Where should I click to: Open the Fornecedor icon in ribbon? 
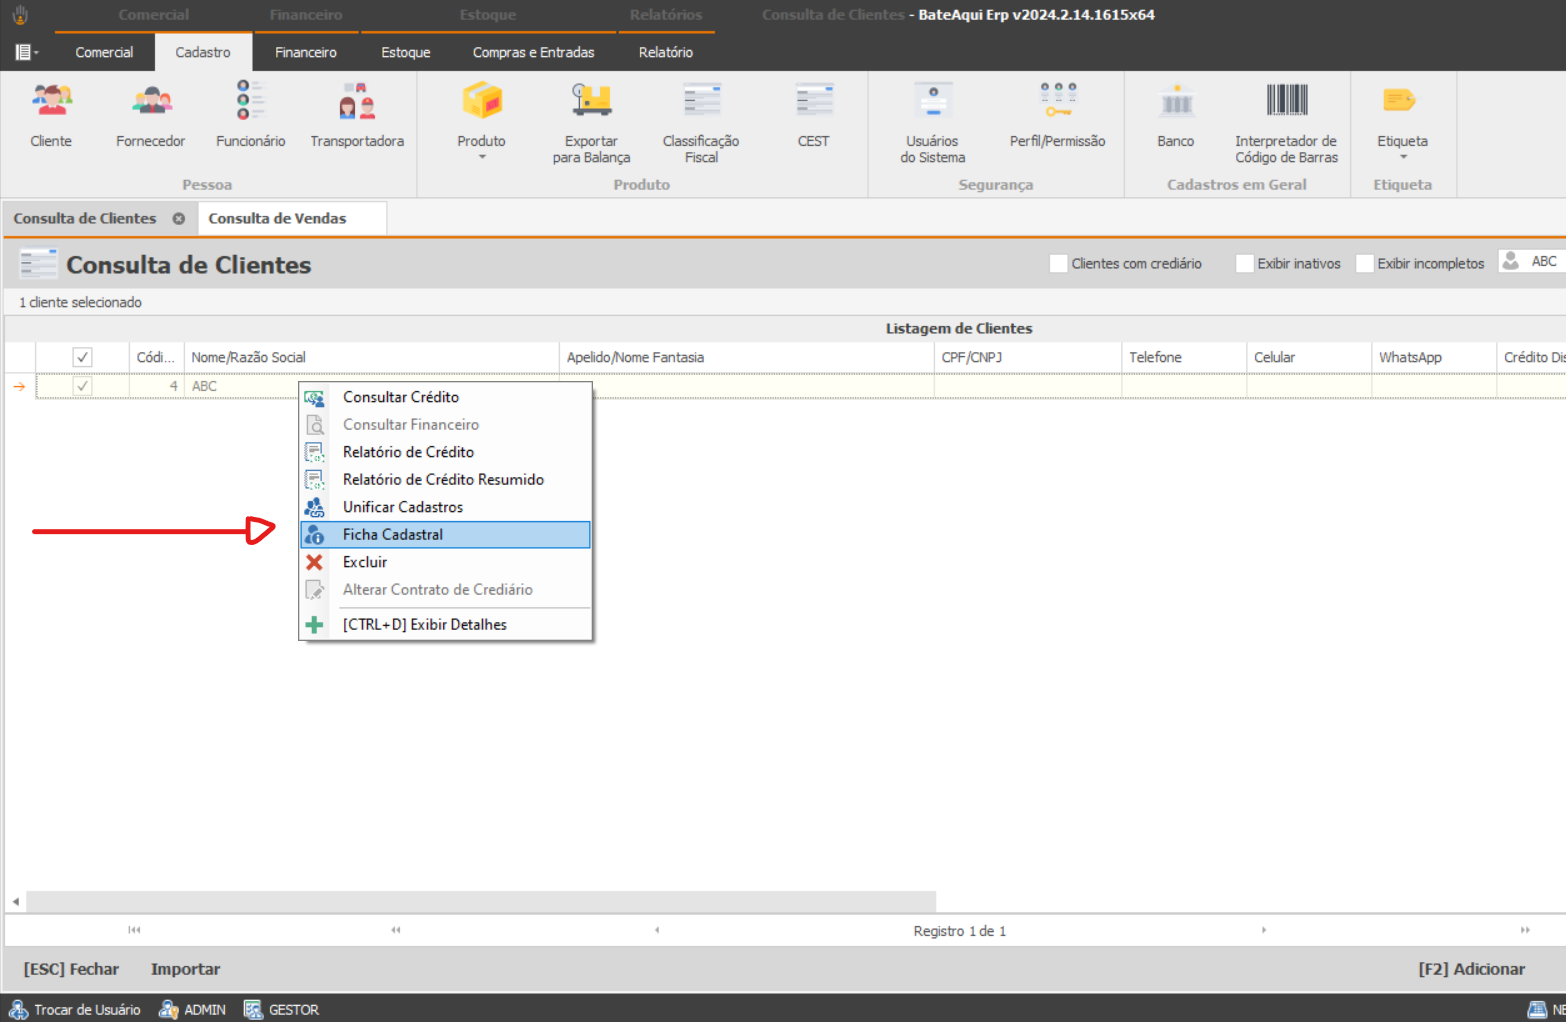151,101
